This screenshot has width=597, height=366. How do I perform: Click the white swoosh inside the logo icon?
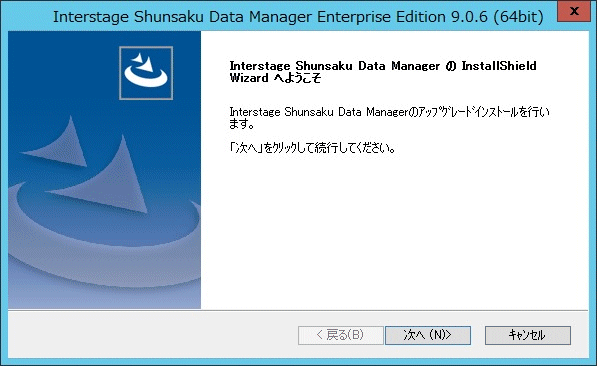(x=146, y=78)
